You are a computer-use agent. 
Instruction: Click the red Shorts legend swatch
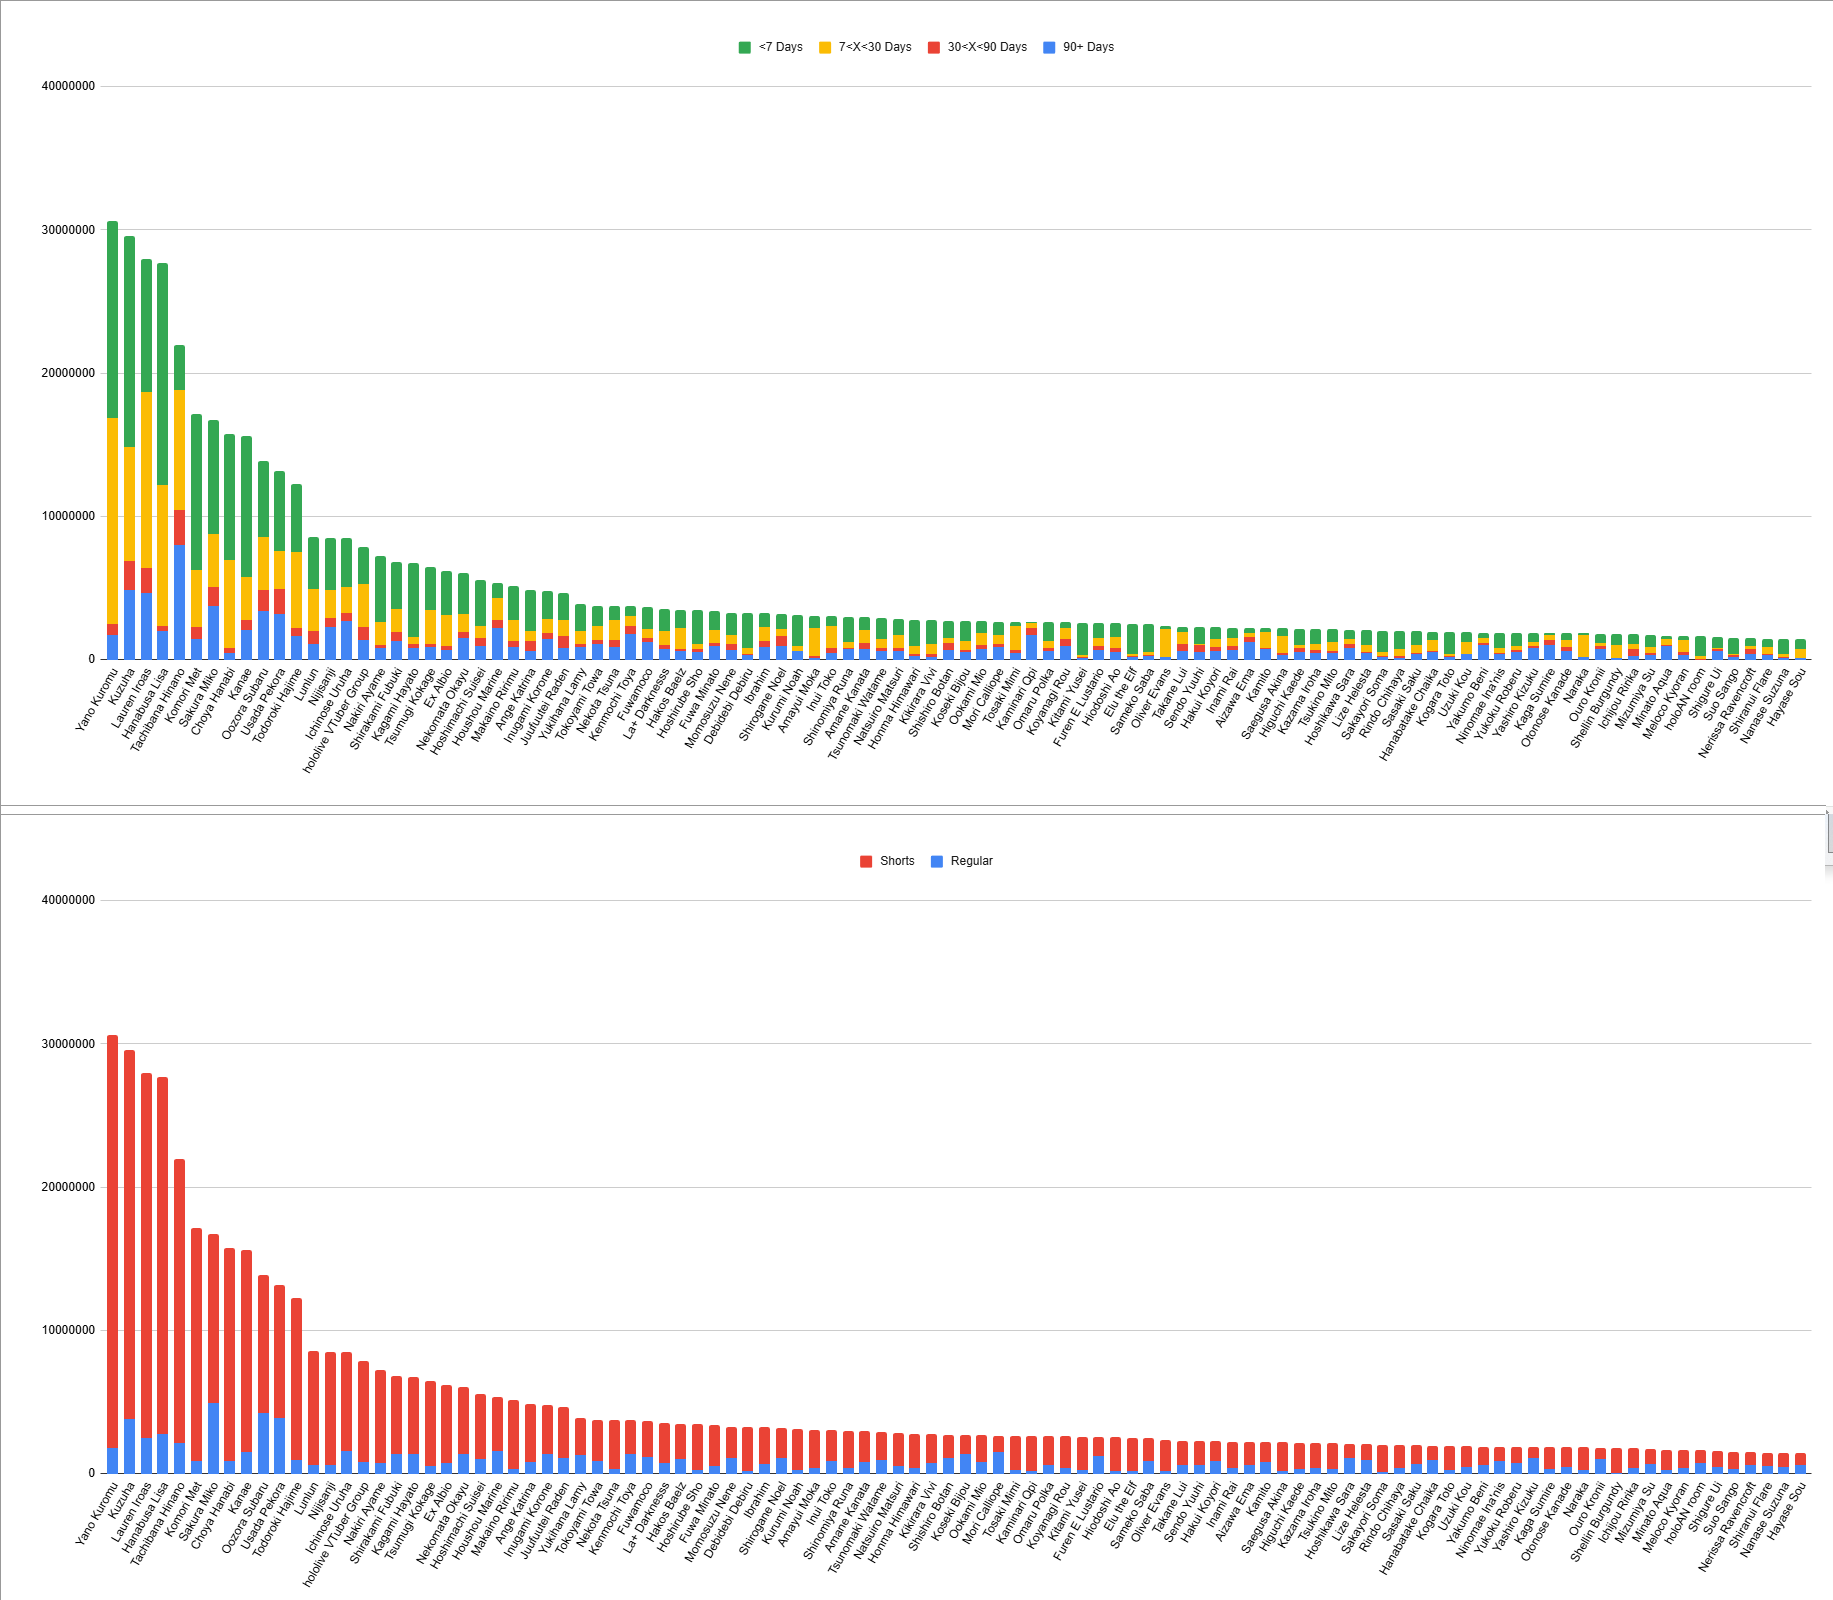pos(866,861)
